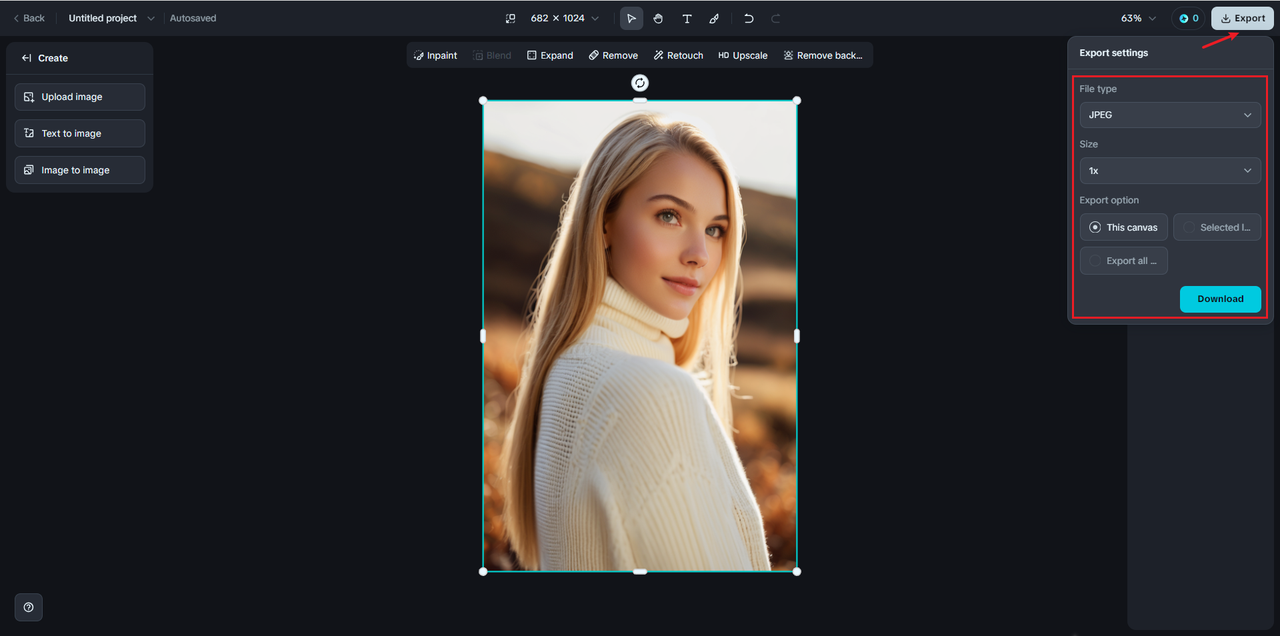Select the Selected layers export option
The height and width of the screenshot is (636, 1280).
click(x=1217, y=227)
